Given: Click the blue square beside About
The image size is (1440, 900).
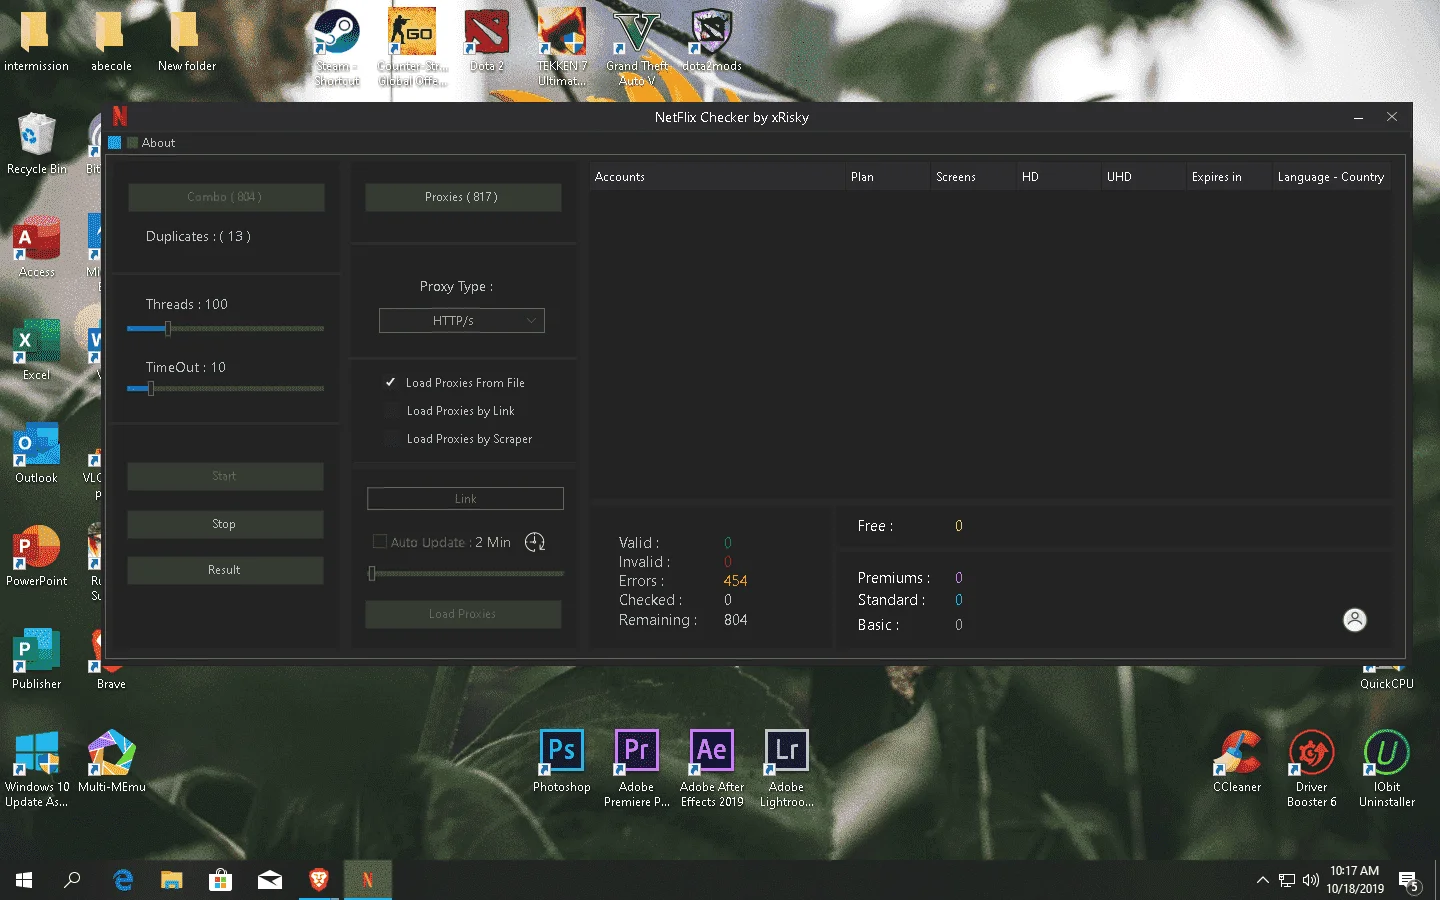Looking at the screenshot, I should 115,143.
